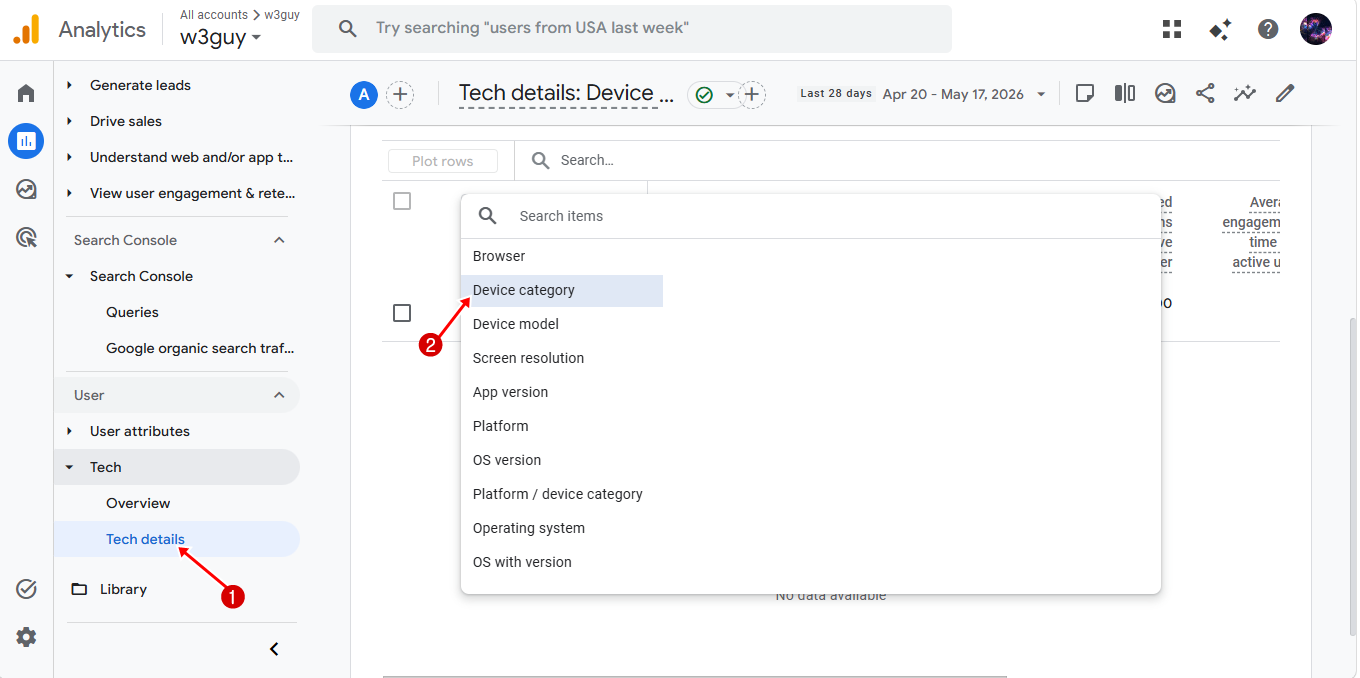
Task: Check the first table row checkbox
Action: click(402, 313)
